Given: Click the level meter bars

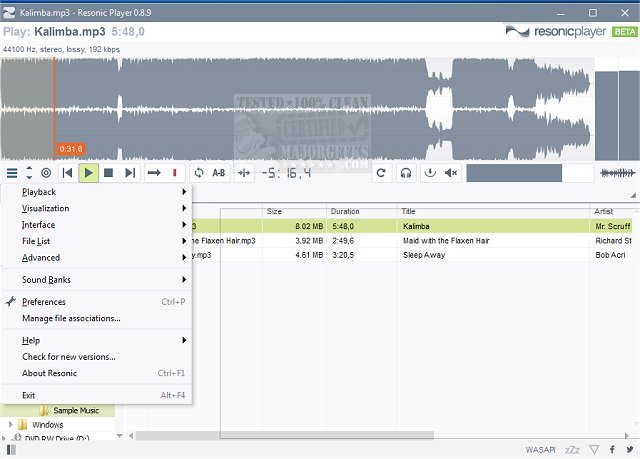Looking at the screenshot, I should click(x=617, y=115).
